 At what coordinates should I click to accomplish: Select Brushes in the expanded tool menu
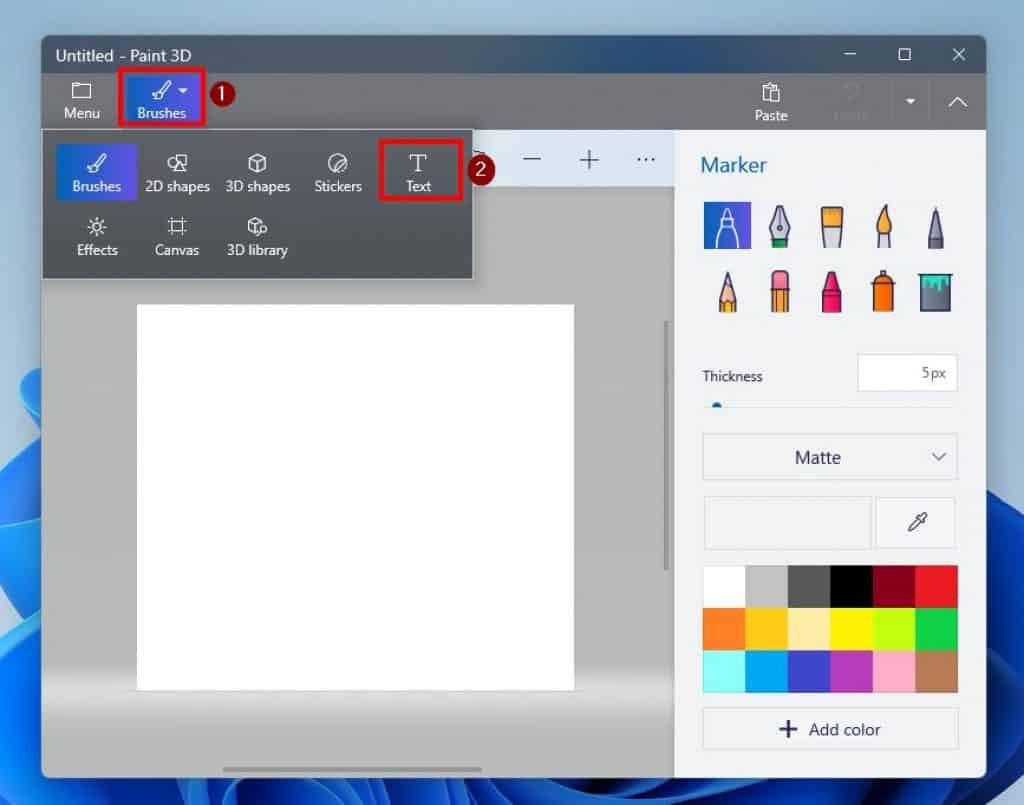(x=97, y=172)
